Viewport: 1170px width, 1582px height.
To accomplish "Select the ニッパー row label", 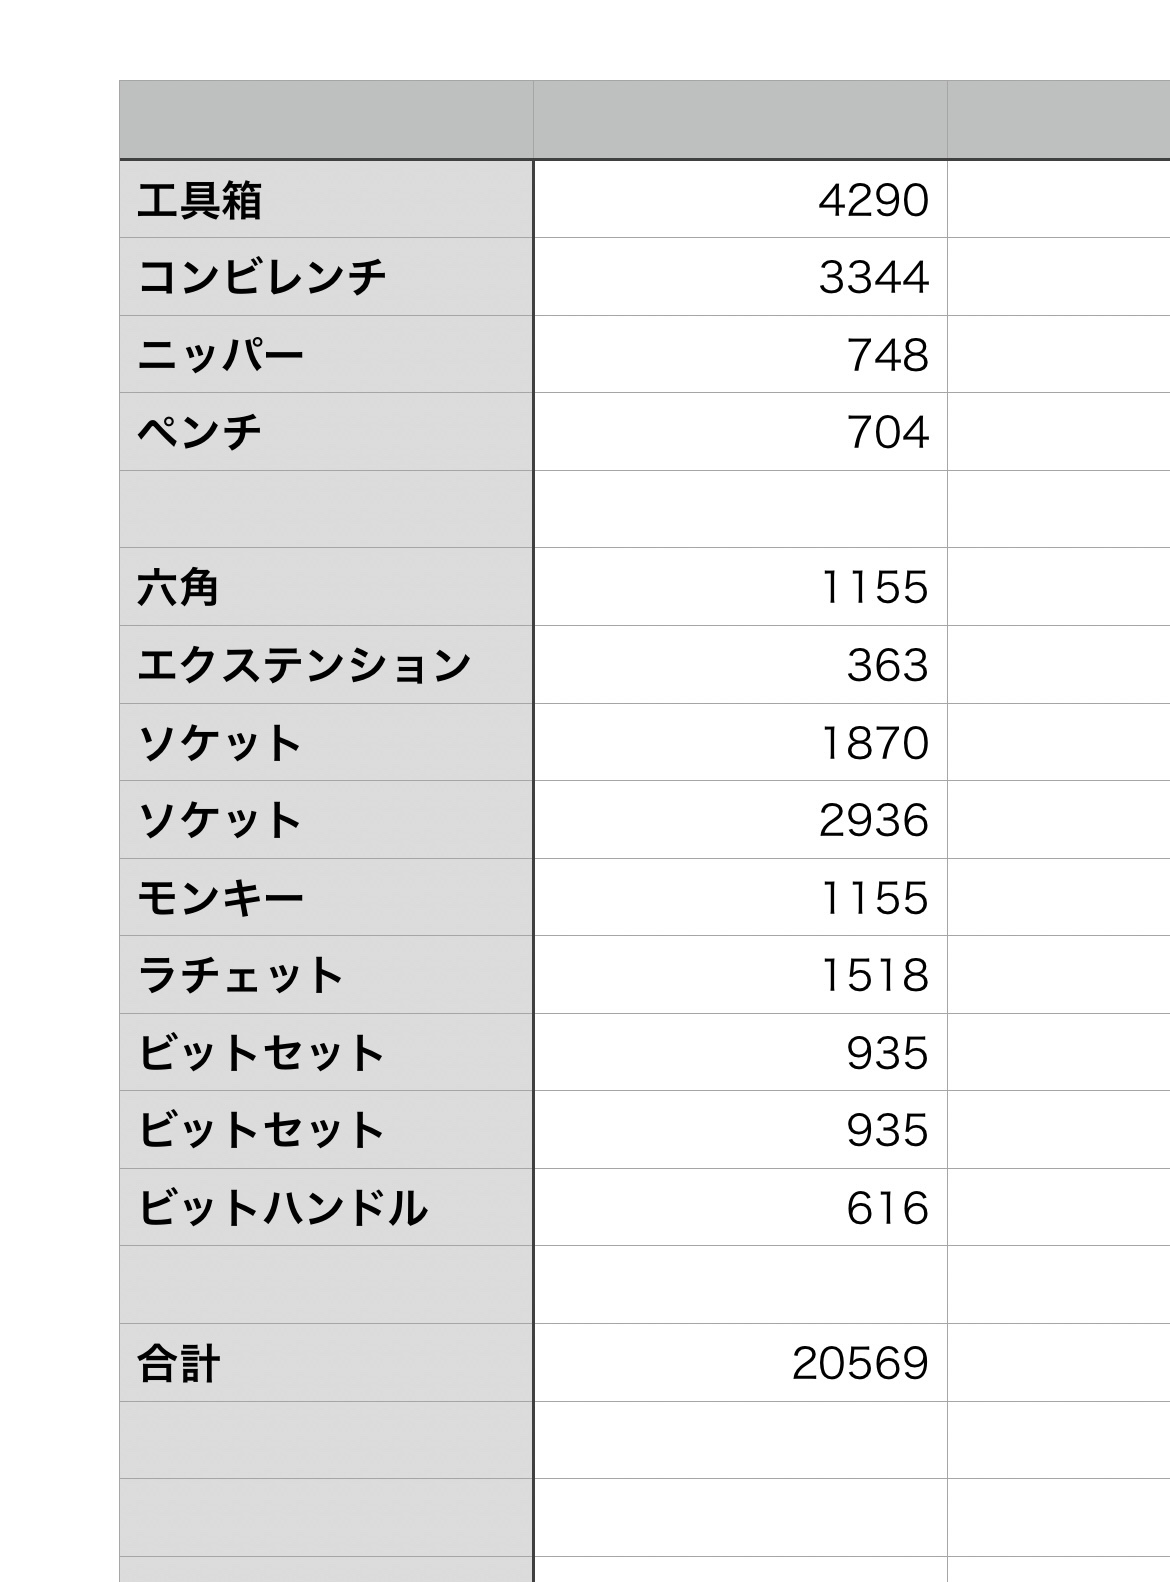I will [x=326, y=355].
